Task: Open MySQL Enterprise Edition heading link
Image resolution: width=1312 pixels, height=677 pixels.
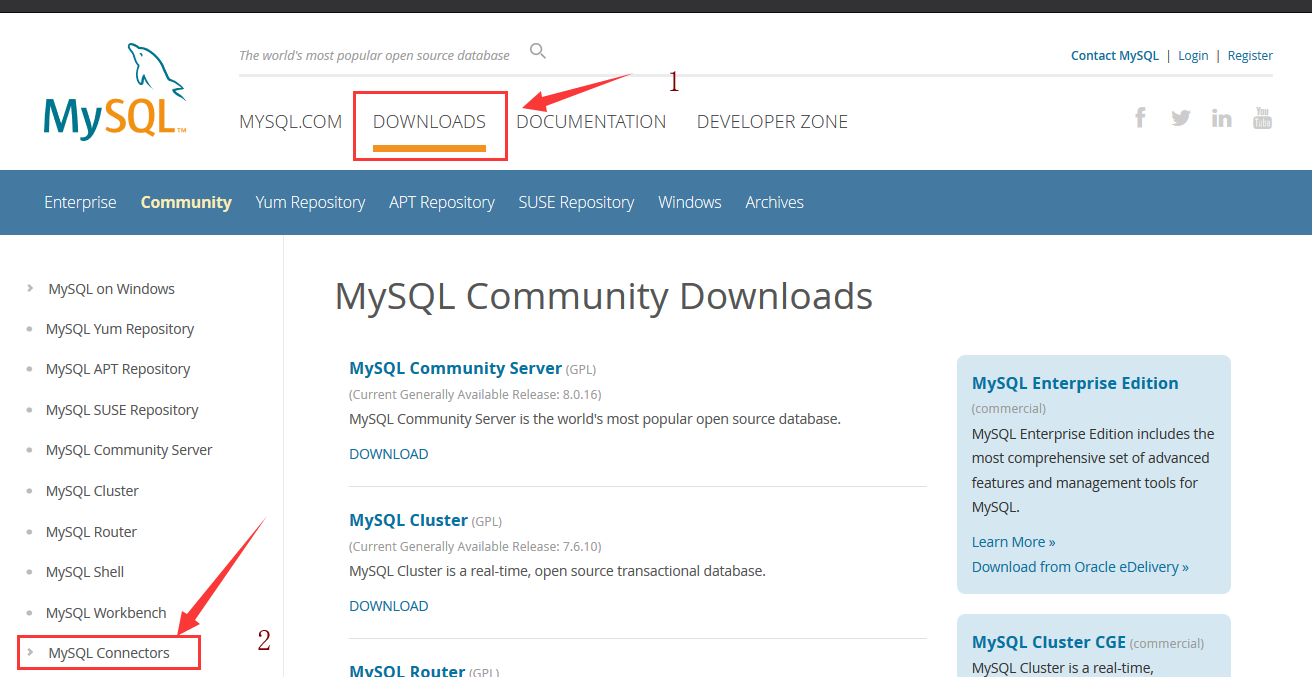Action: 1075,383
